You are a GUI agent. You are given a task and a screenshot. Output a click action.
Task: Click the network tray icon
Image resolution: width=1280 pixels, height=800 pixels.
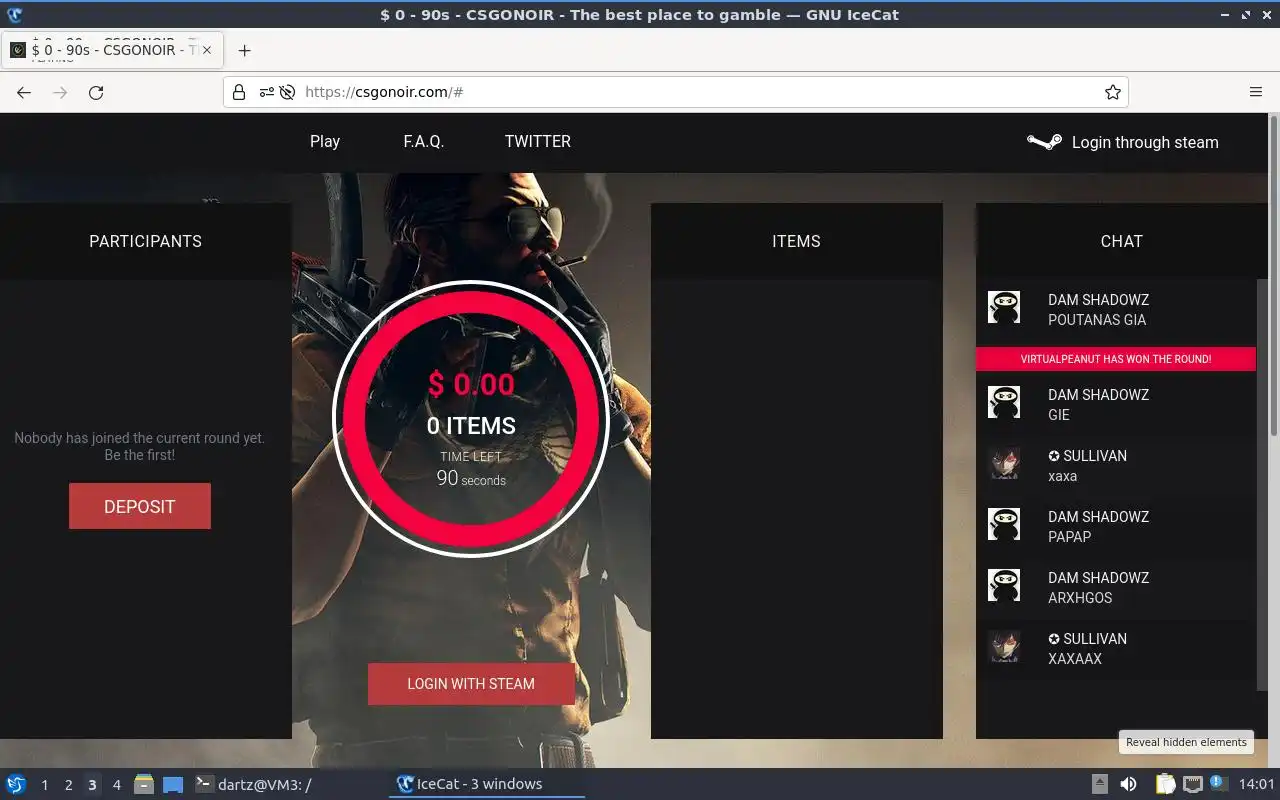point(1192,784)
